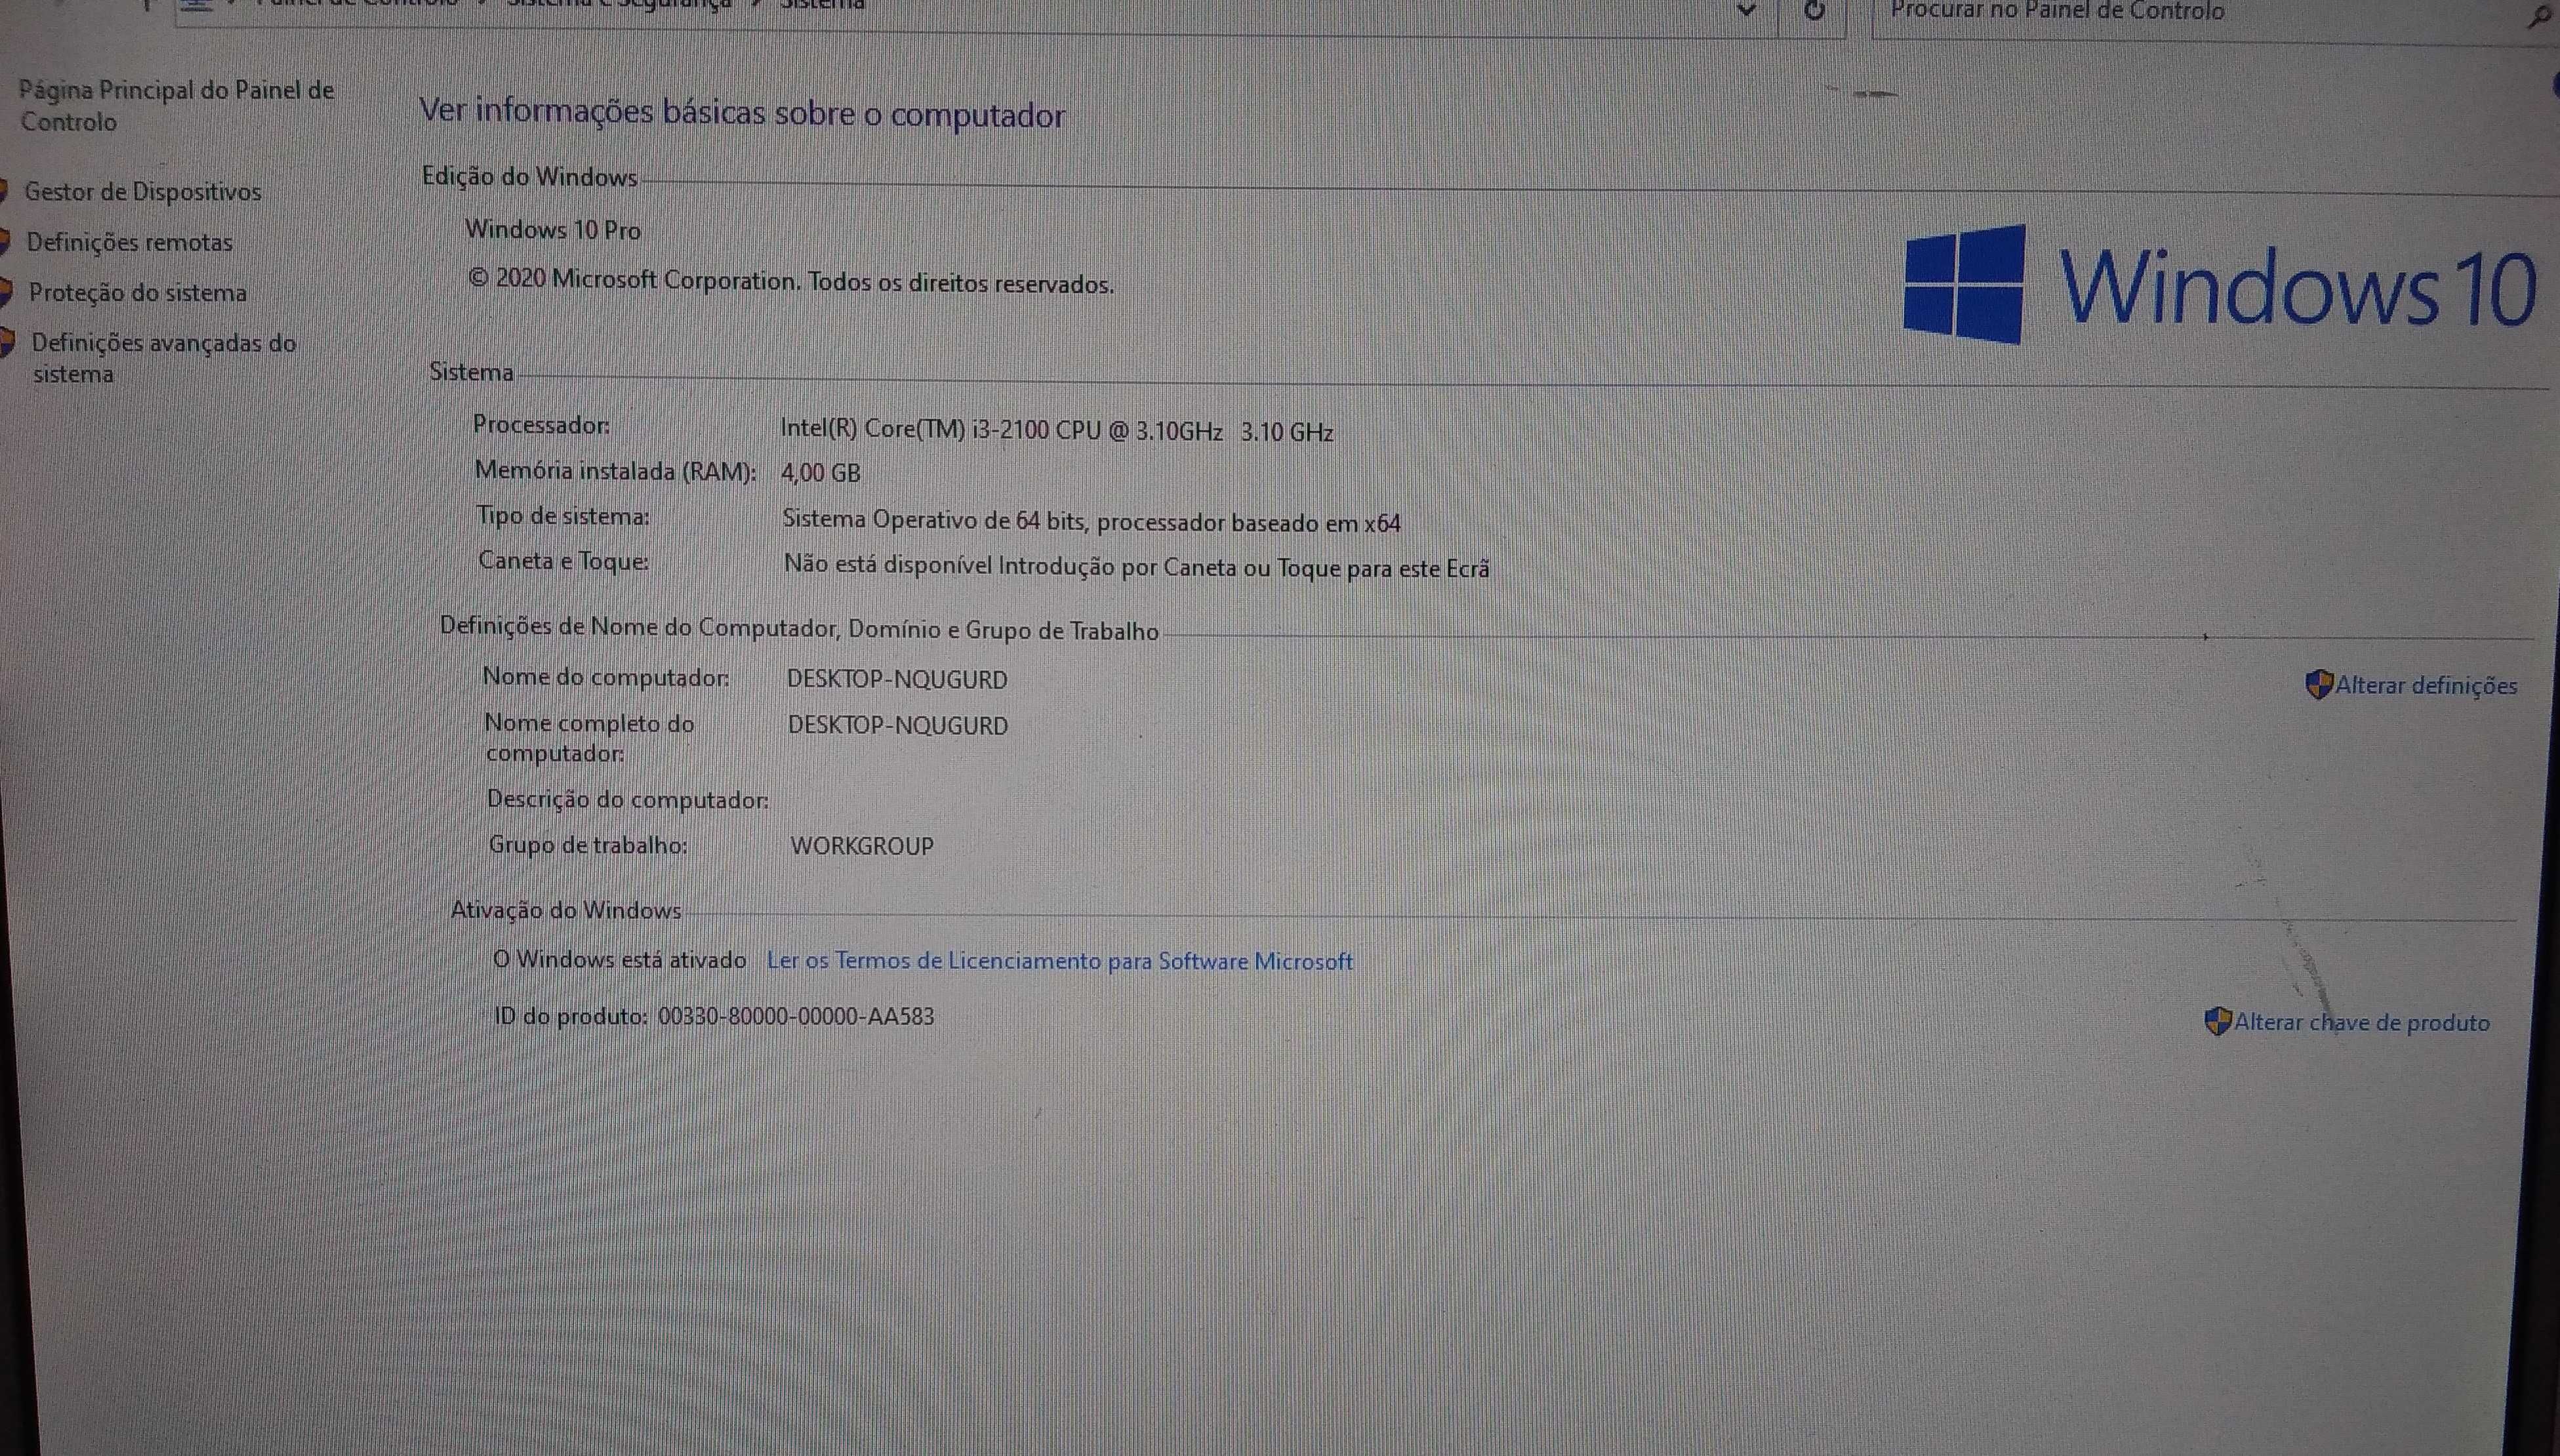The image size is (2560, 1456).
Task: Click shield icon beside Alterar definições
Action: 2319,685
